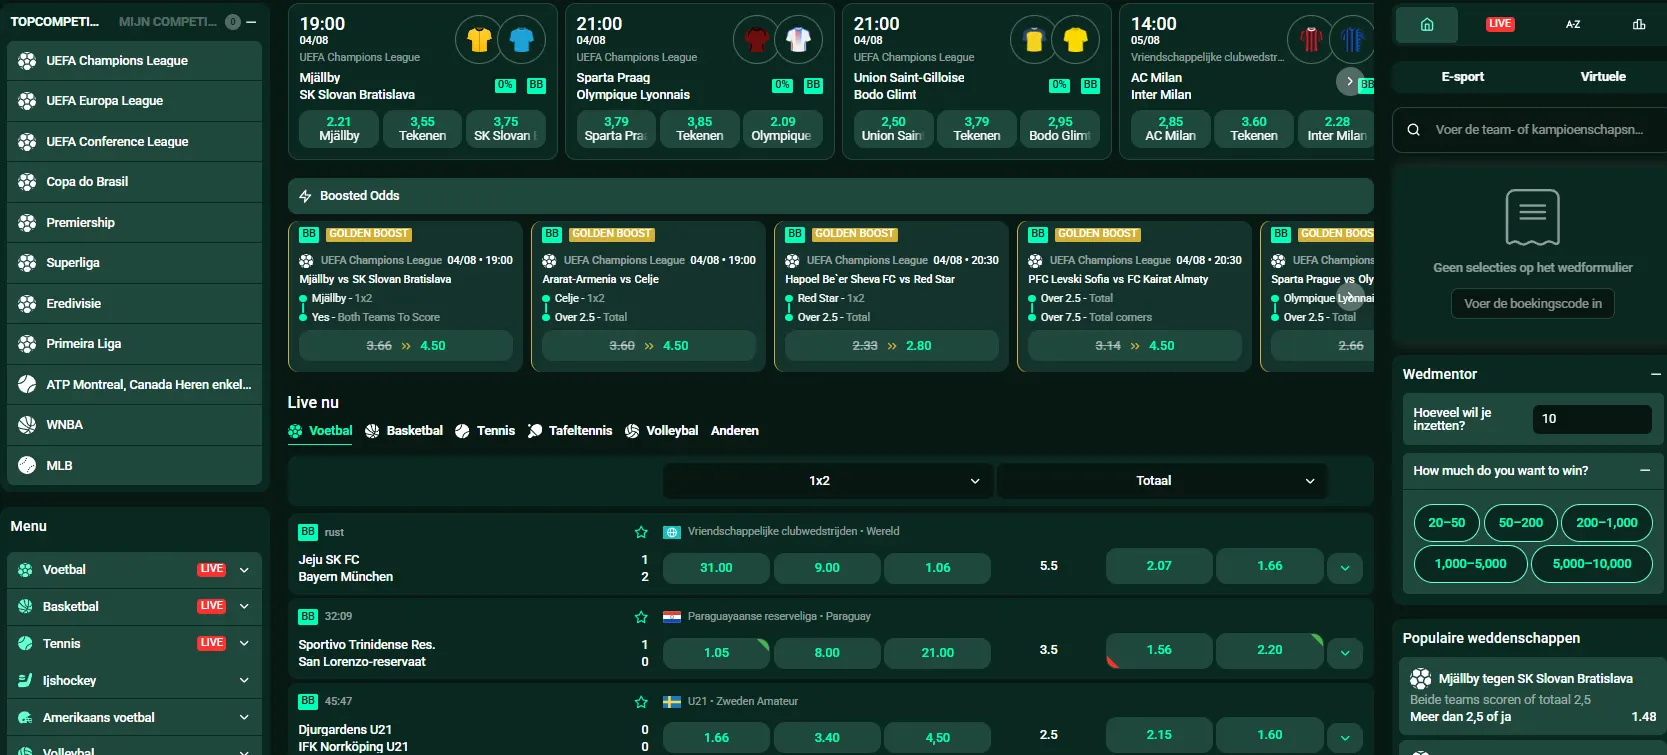Switch to the Voetbal live tab

coord(320,431)
